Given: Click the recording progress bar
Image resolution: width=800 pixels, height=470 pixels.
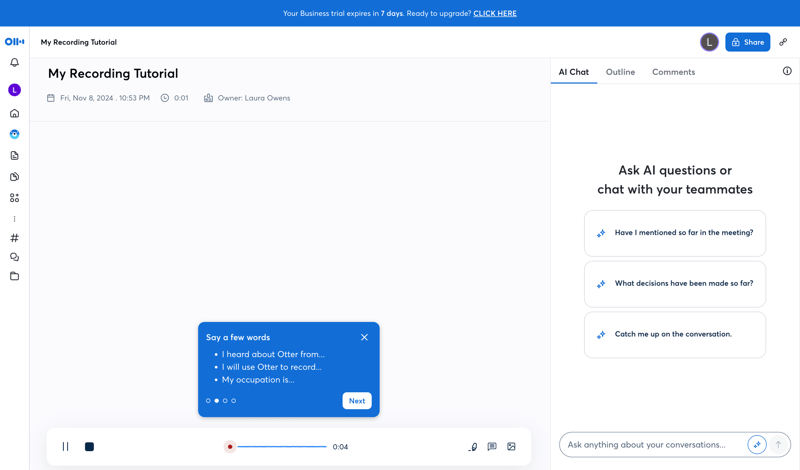Looking at the screenshot, I should pyautogui.click(x=282, y=447).
